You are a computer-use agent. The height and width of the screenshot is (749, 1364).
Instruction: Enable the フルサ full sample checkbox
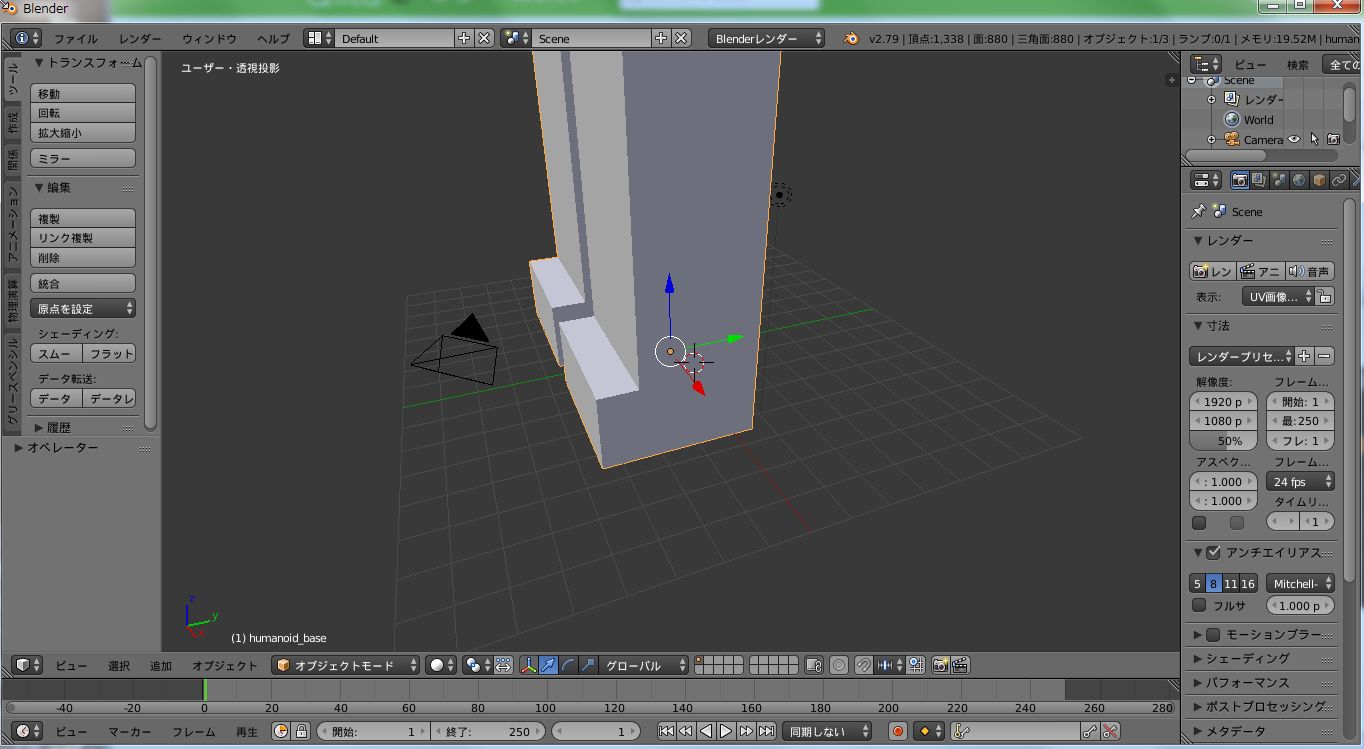tap(1199, 605)
